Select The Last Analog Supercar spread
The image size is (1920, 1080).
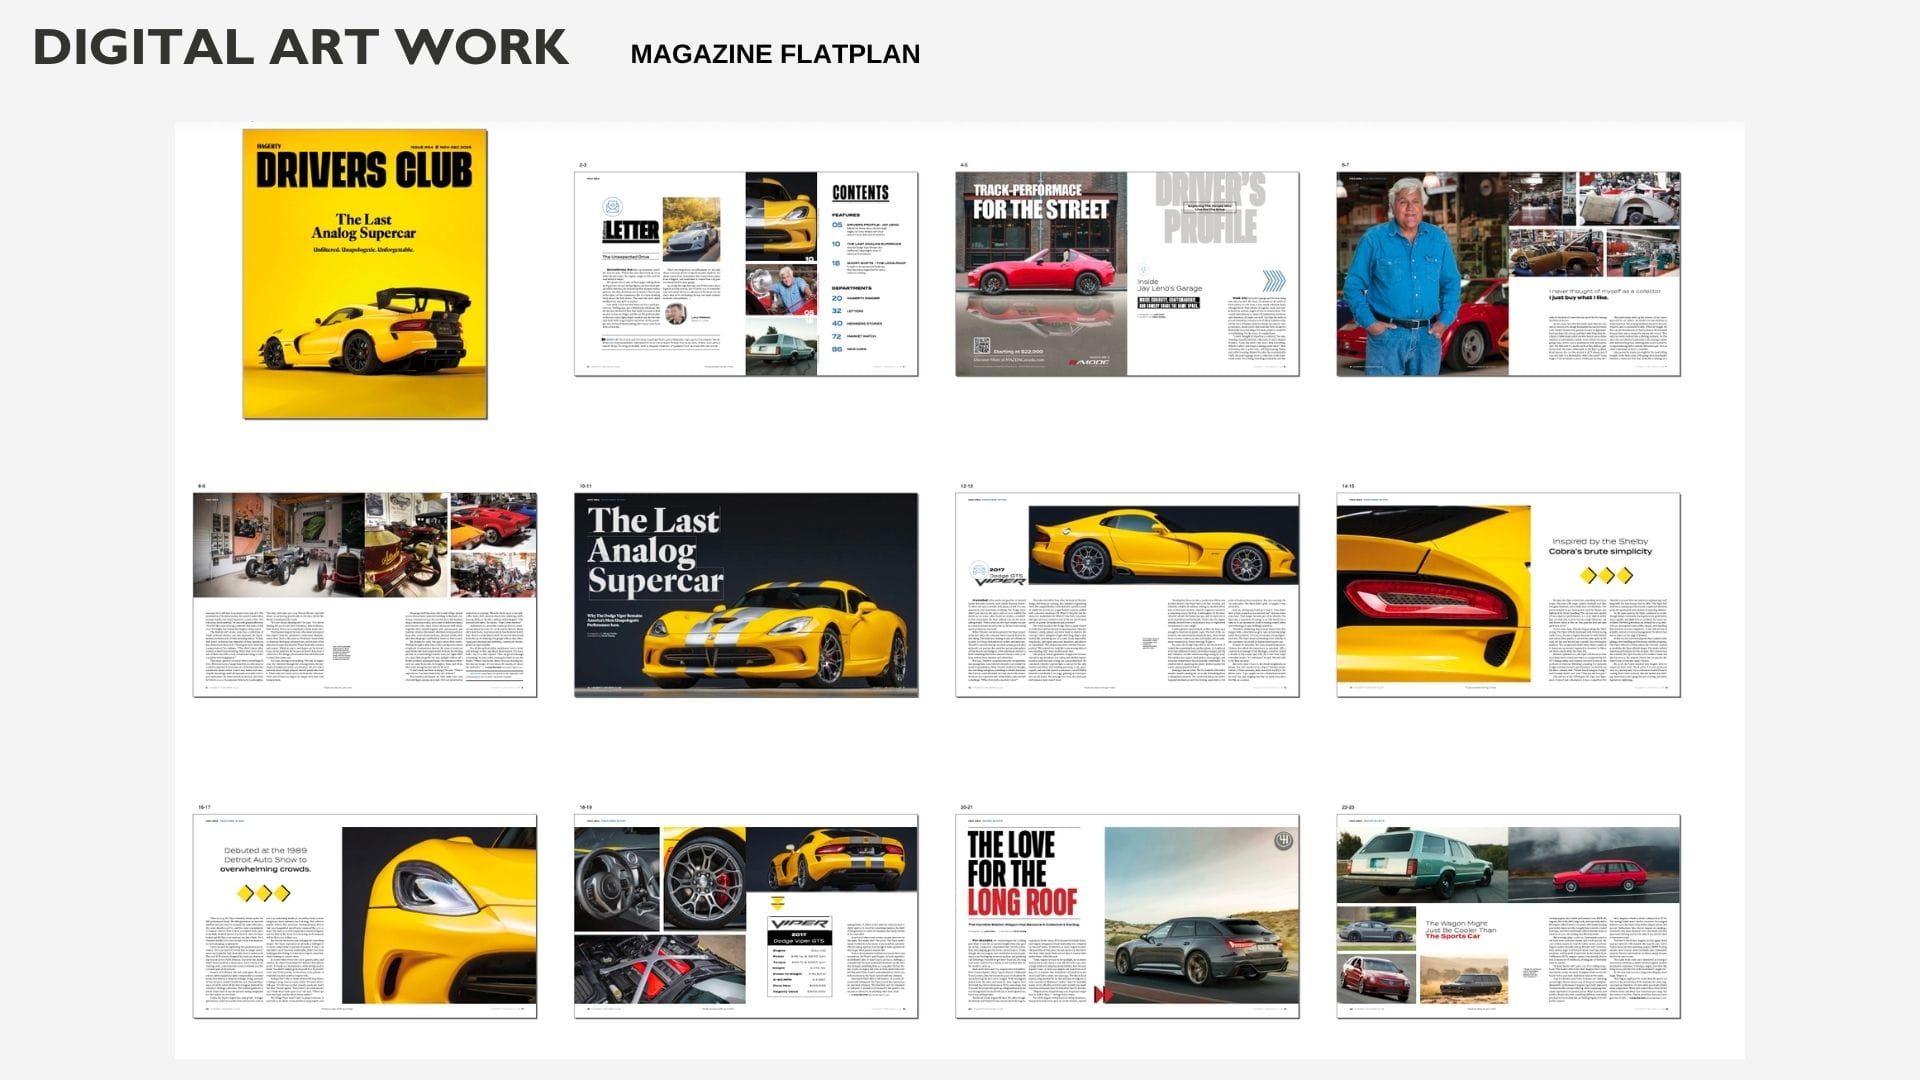point(745,594)
